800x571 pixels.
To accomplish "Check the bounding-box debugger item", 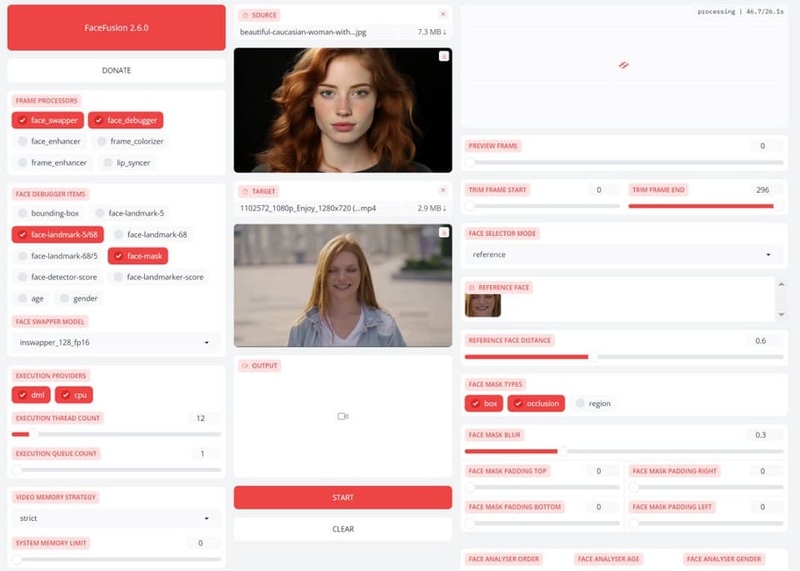I will [x=48, y=213].
